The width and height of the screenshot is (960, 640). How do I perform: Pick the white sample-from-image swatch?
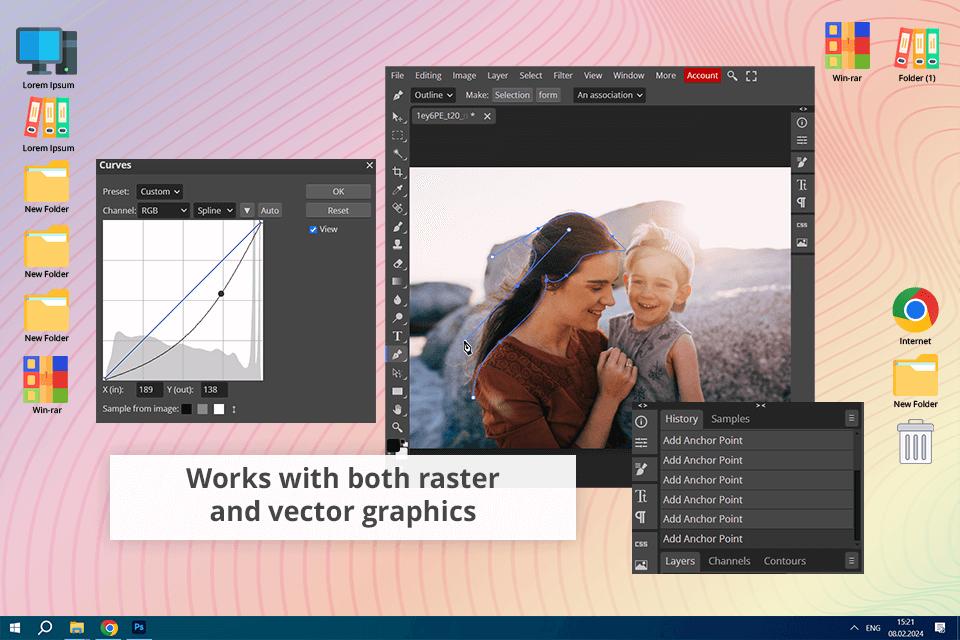(x=219, y=409)
